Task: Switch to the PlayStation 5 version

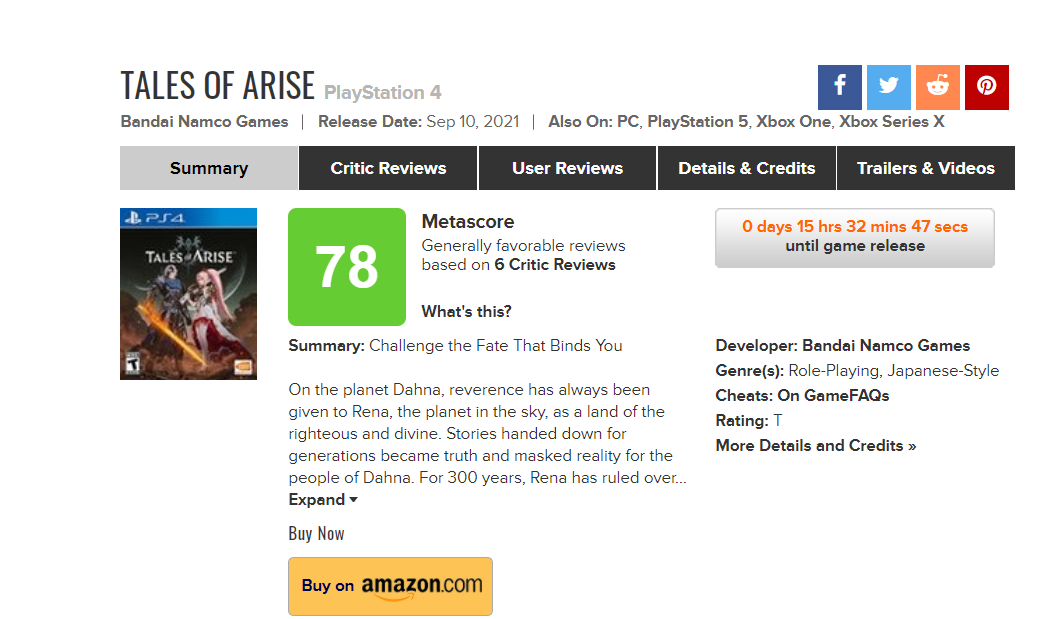Action: point(698,121)
